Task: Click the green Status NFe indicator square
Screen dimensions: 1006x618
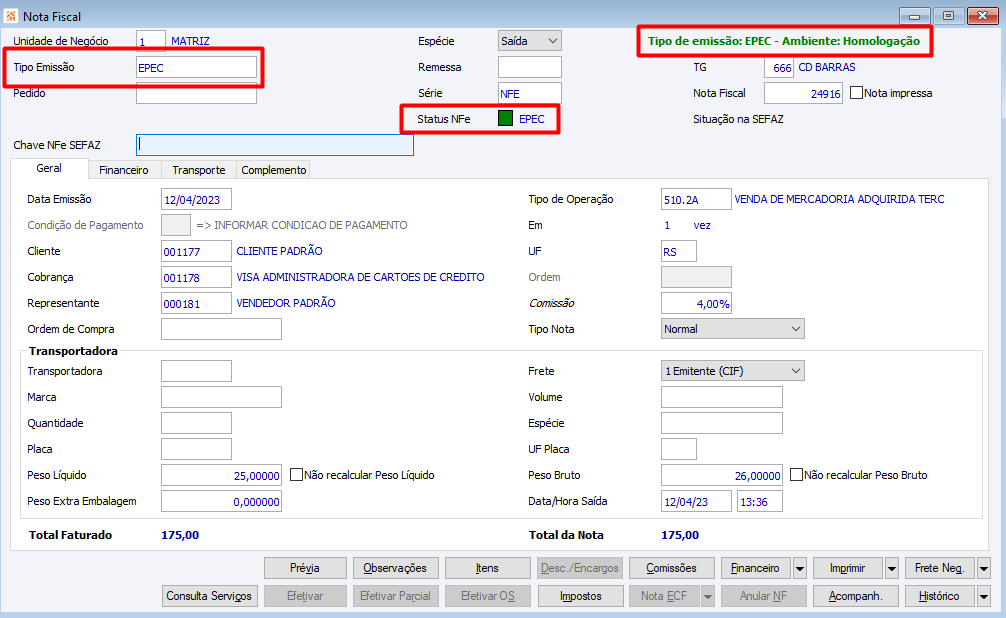Action: pos(506,118)
